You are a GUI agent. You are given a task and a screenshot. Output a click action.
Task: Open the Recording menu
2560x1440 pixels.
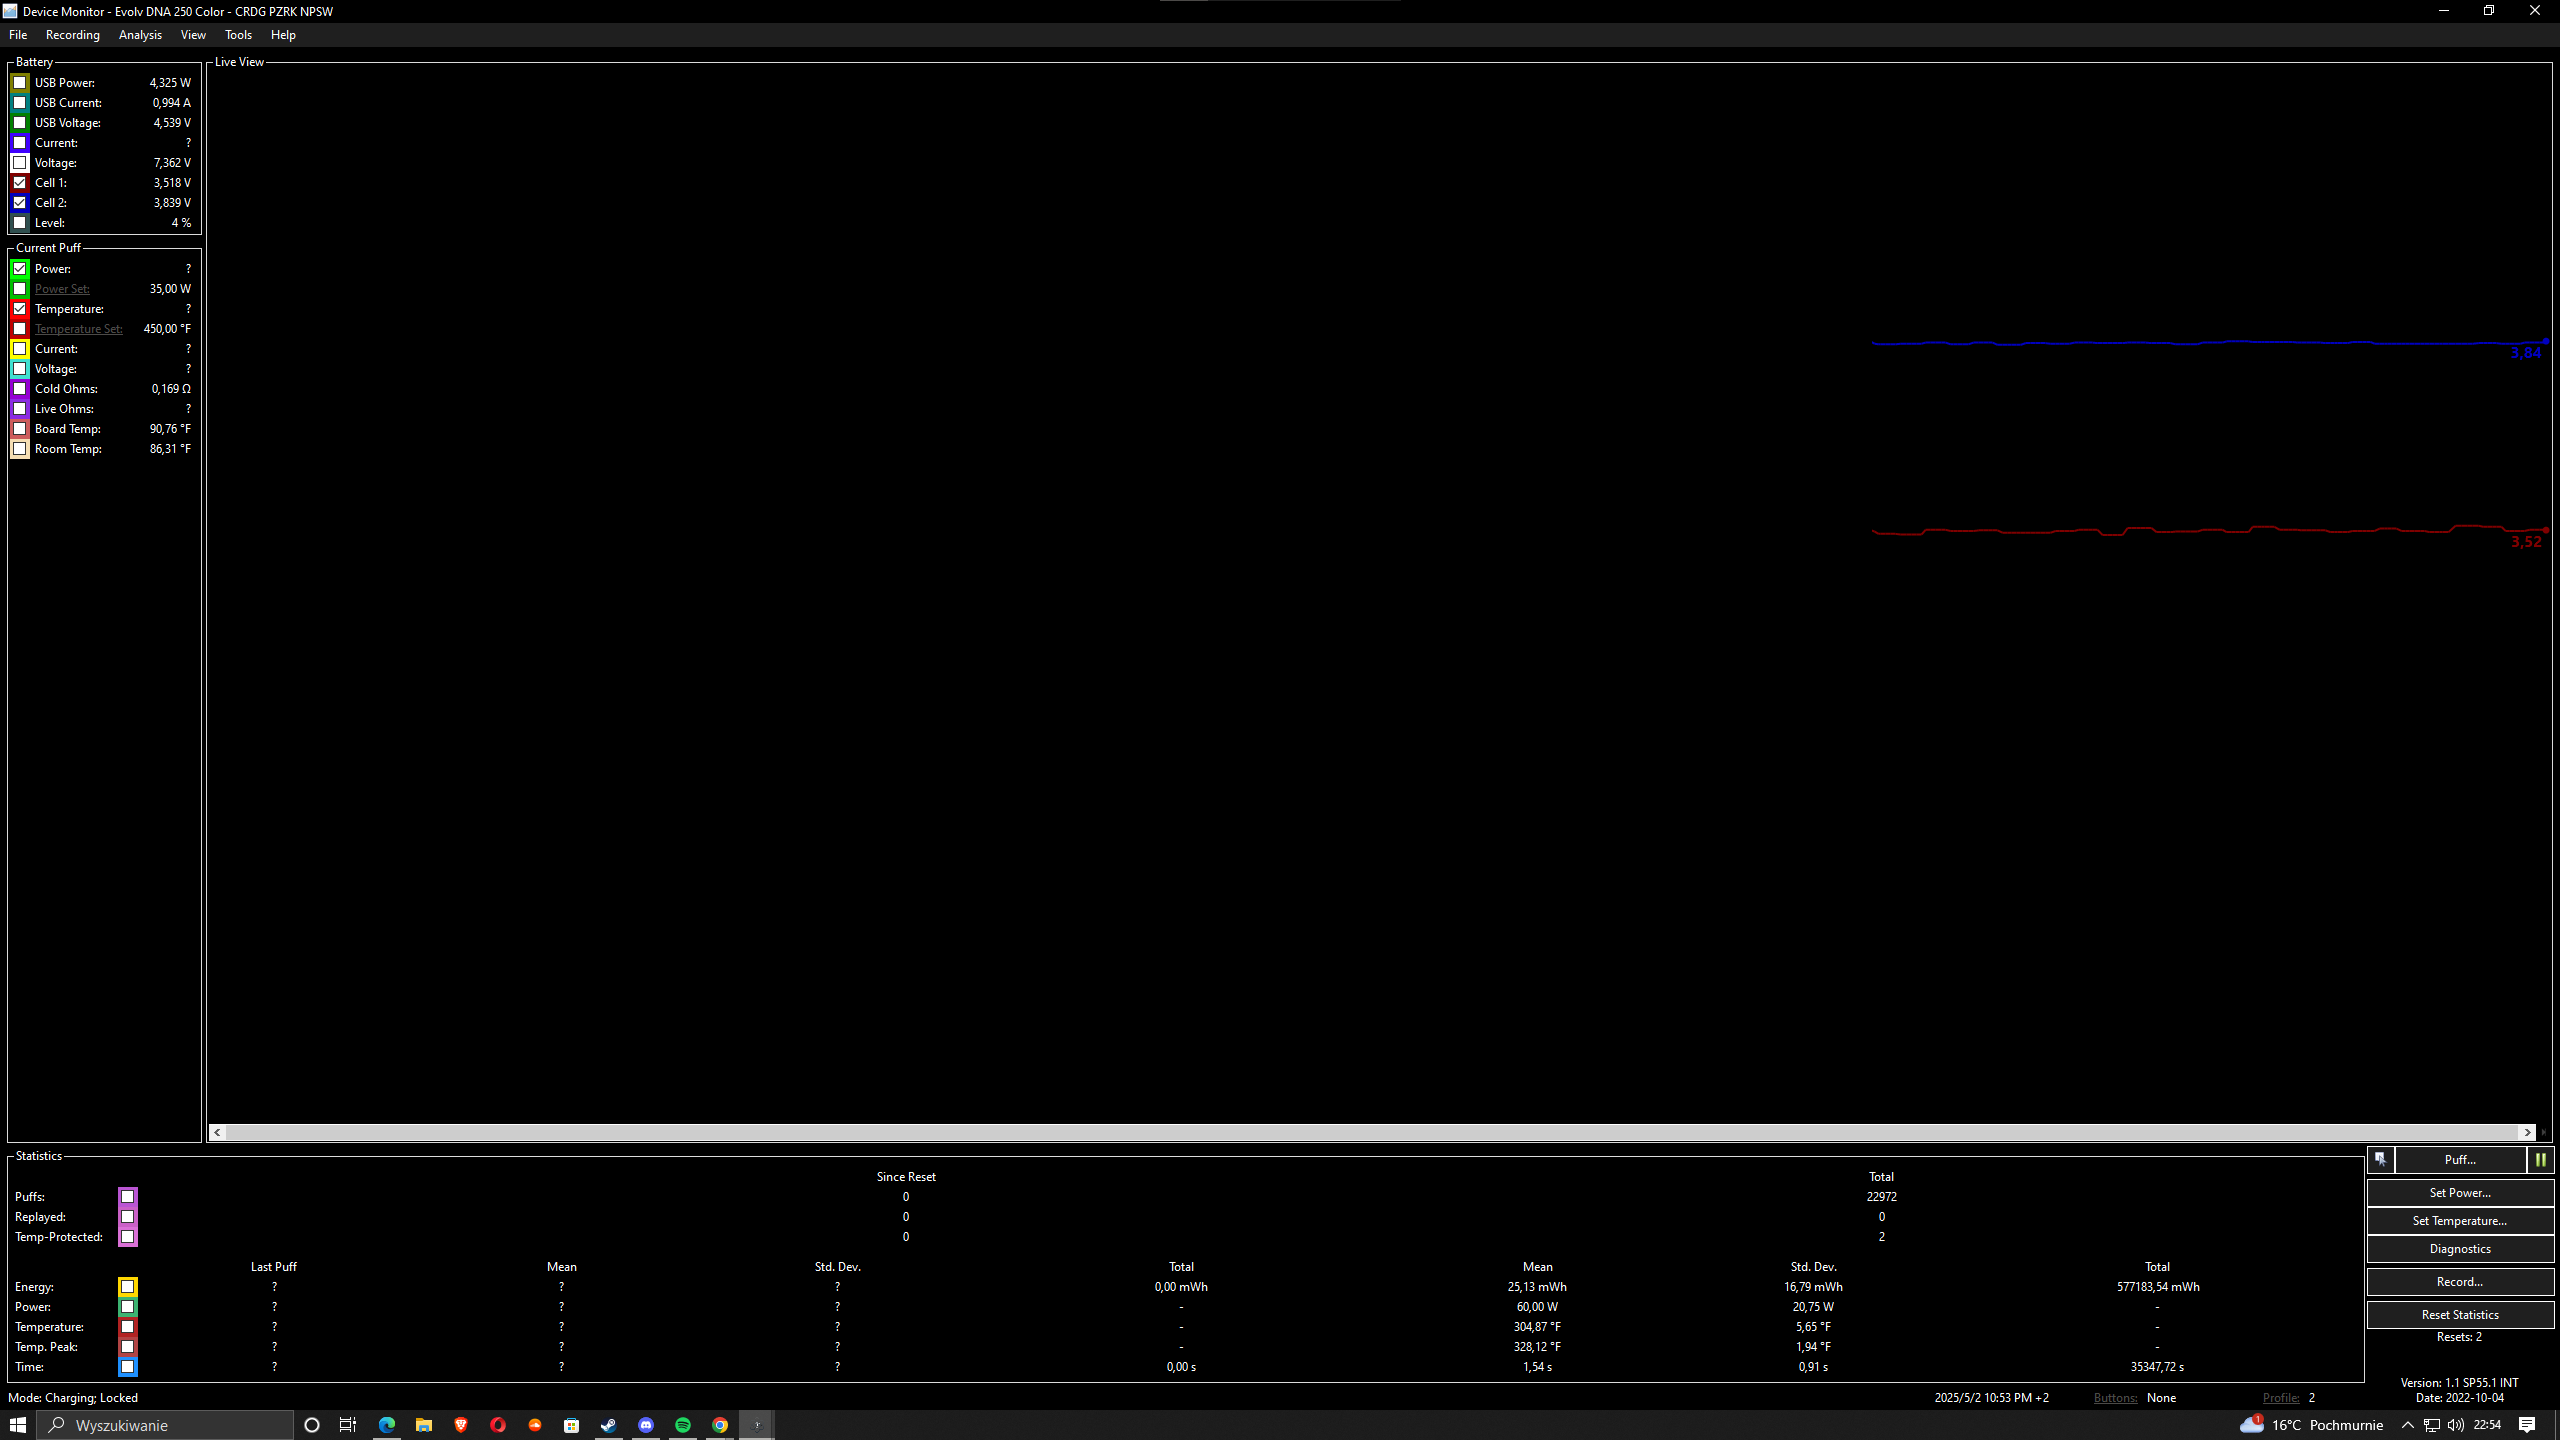click(x=72, y=35)
